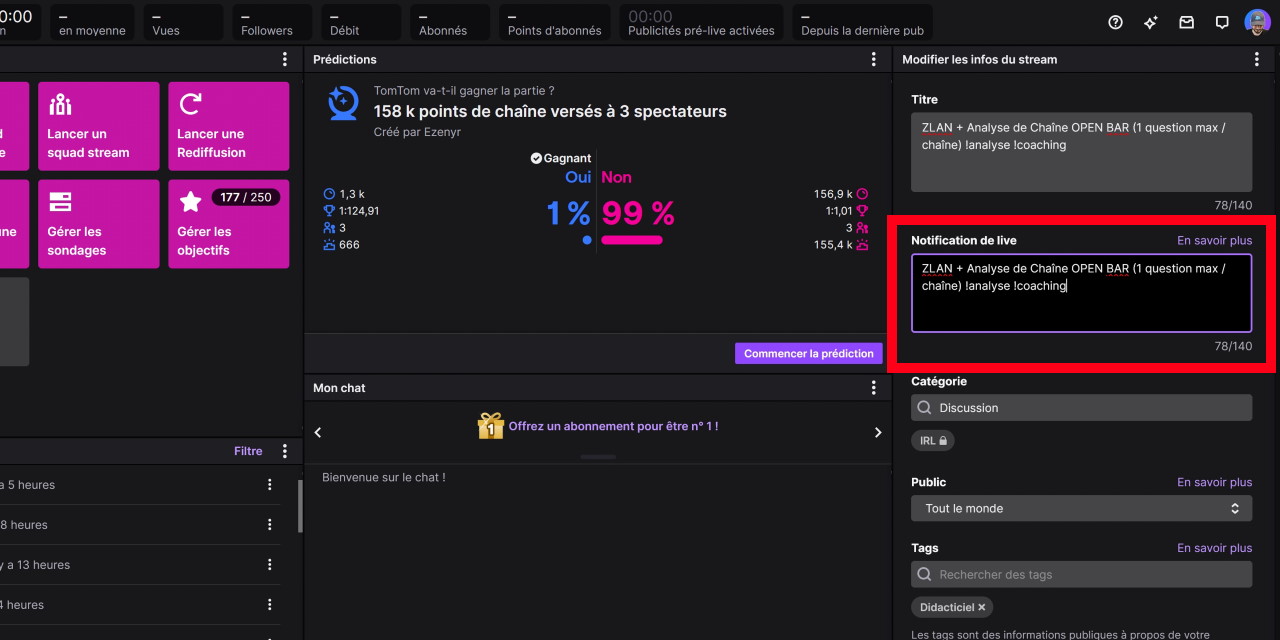
Task: Open Mon chat panel options menu
Action: (873, 388)
